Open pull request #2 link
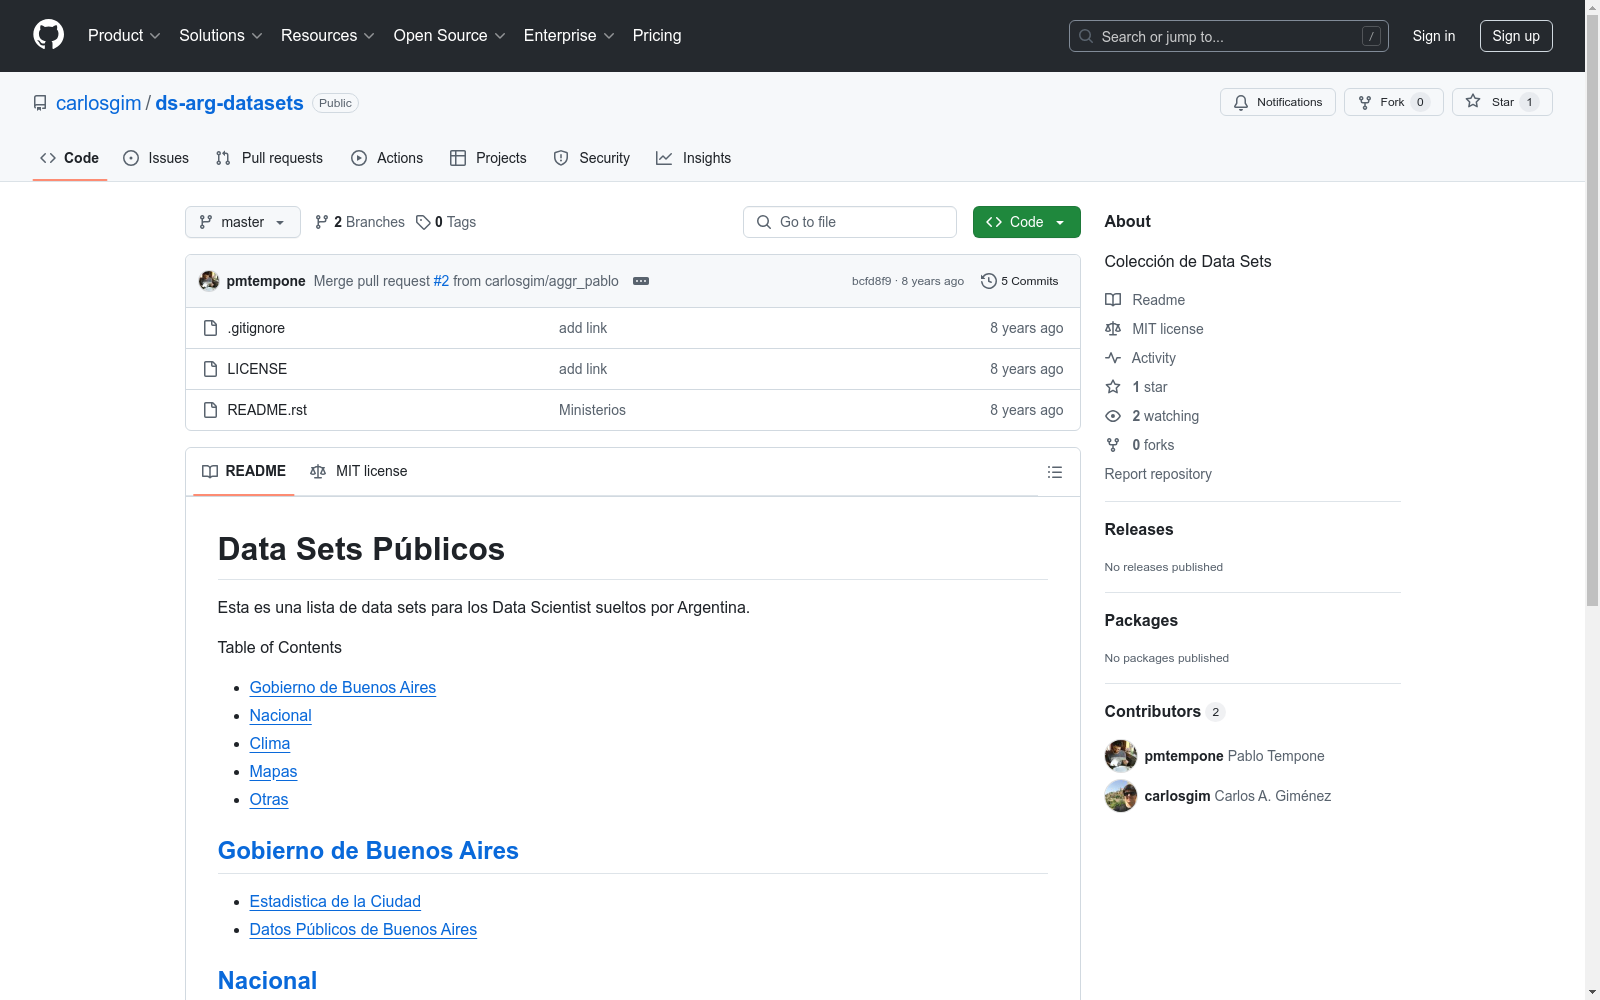 [x=441, y=281]
